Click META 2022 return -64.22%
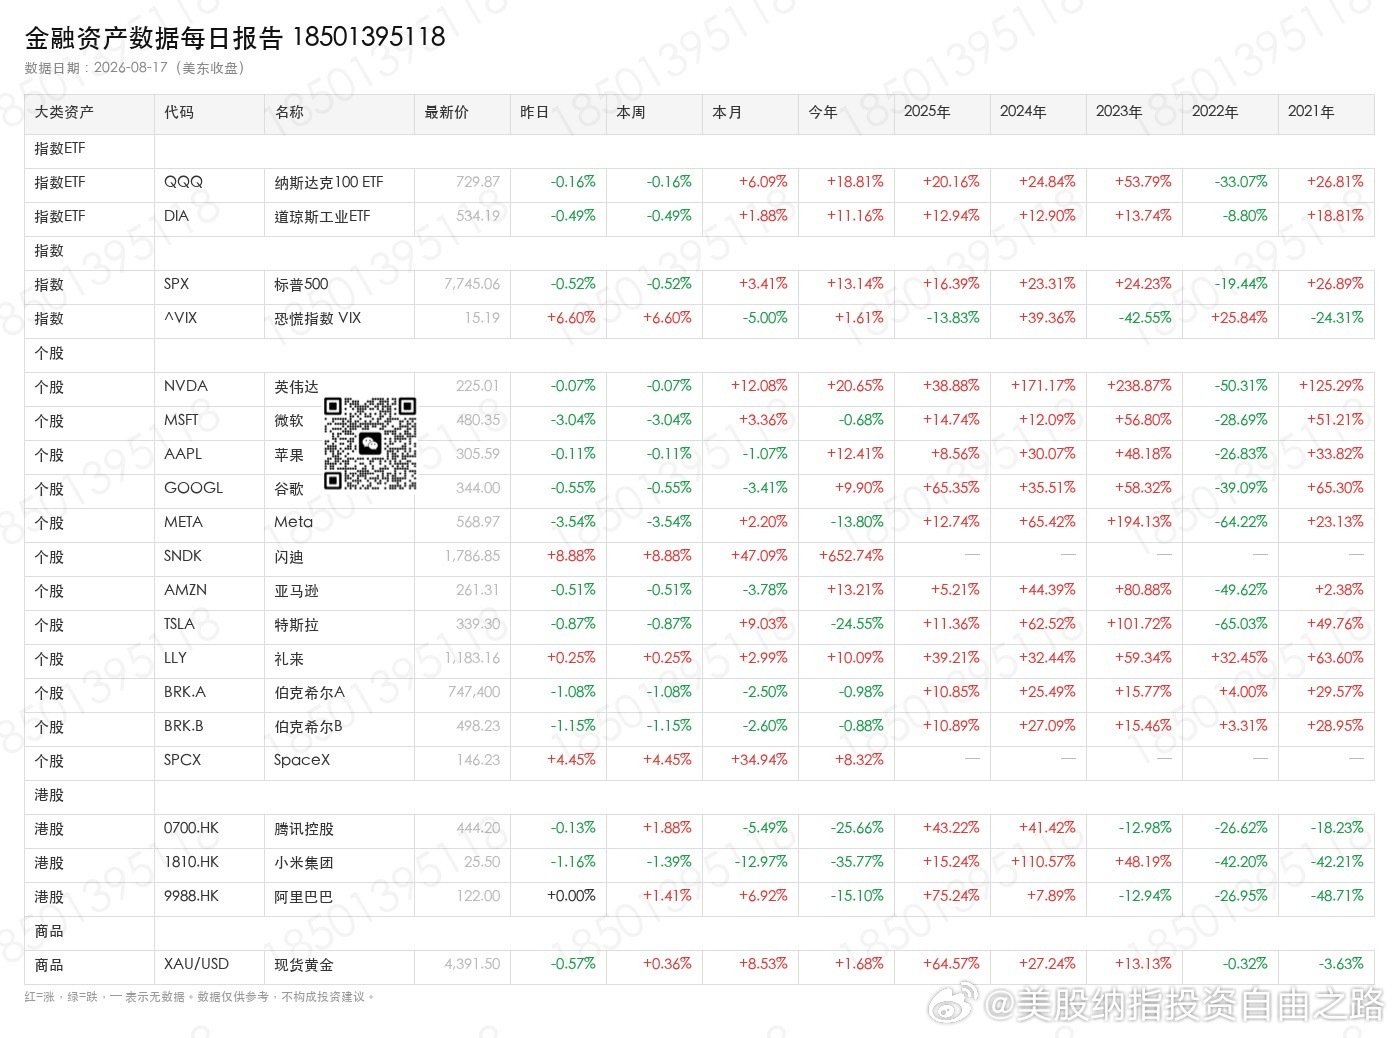The image size is (1398, 1038). pos(1241,522)
